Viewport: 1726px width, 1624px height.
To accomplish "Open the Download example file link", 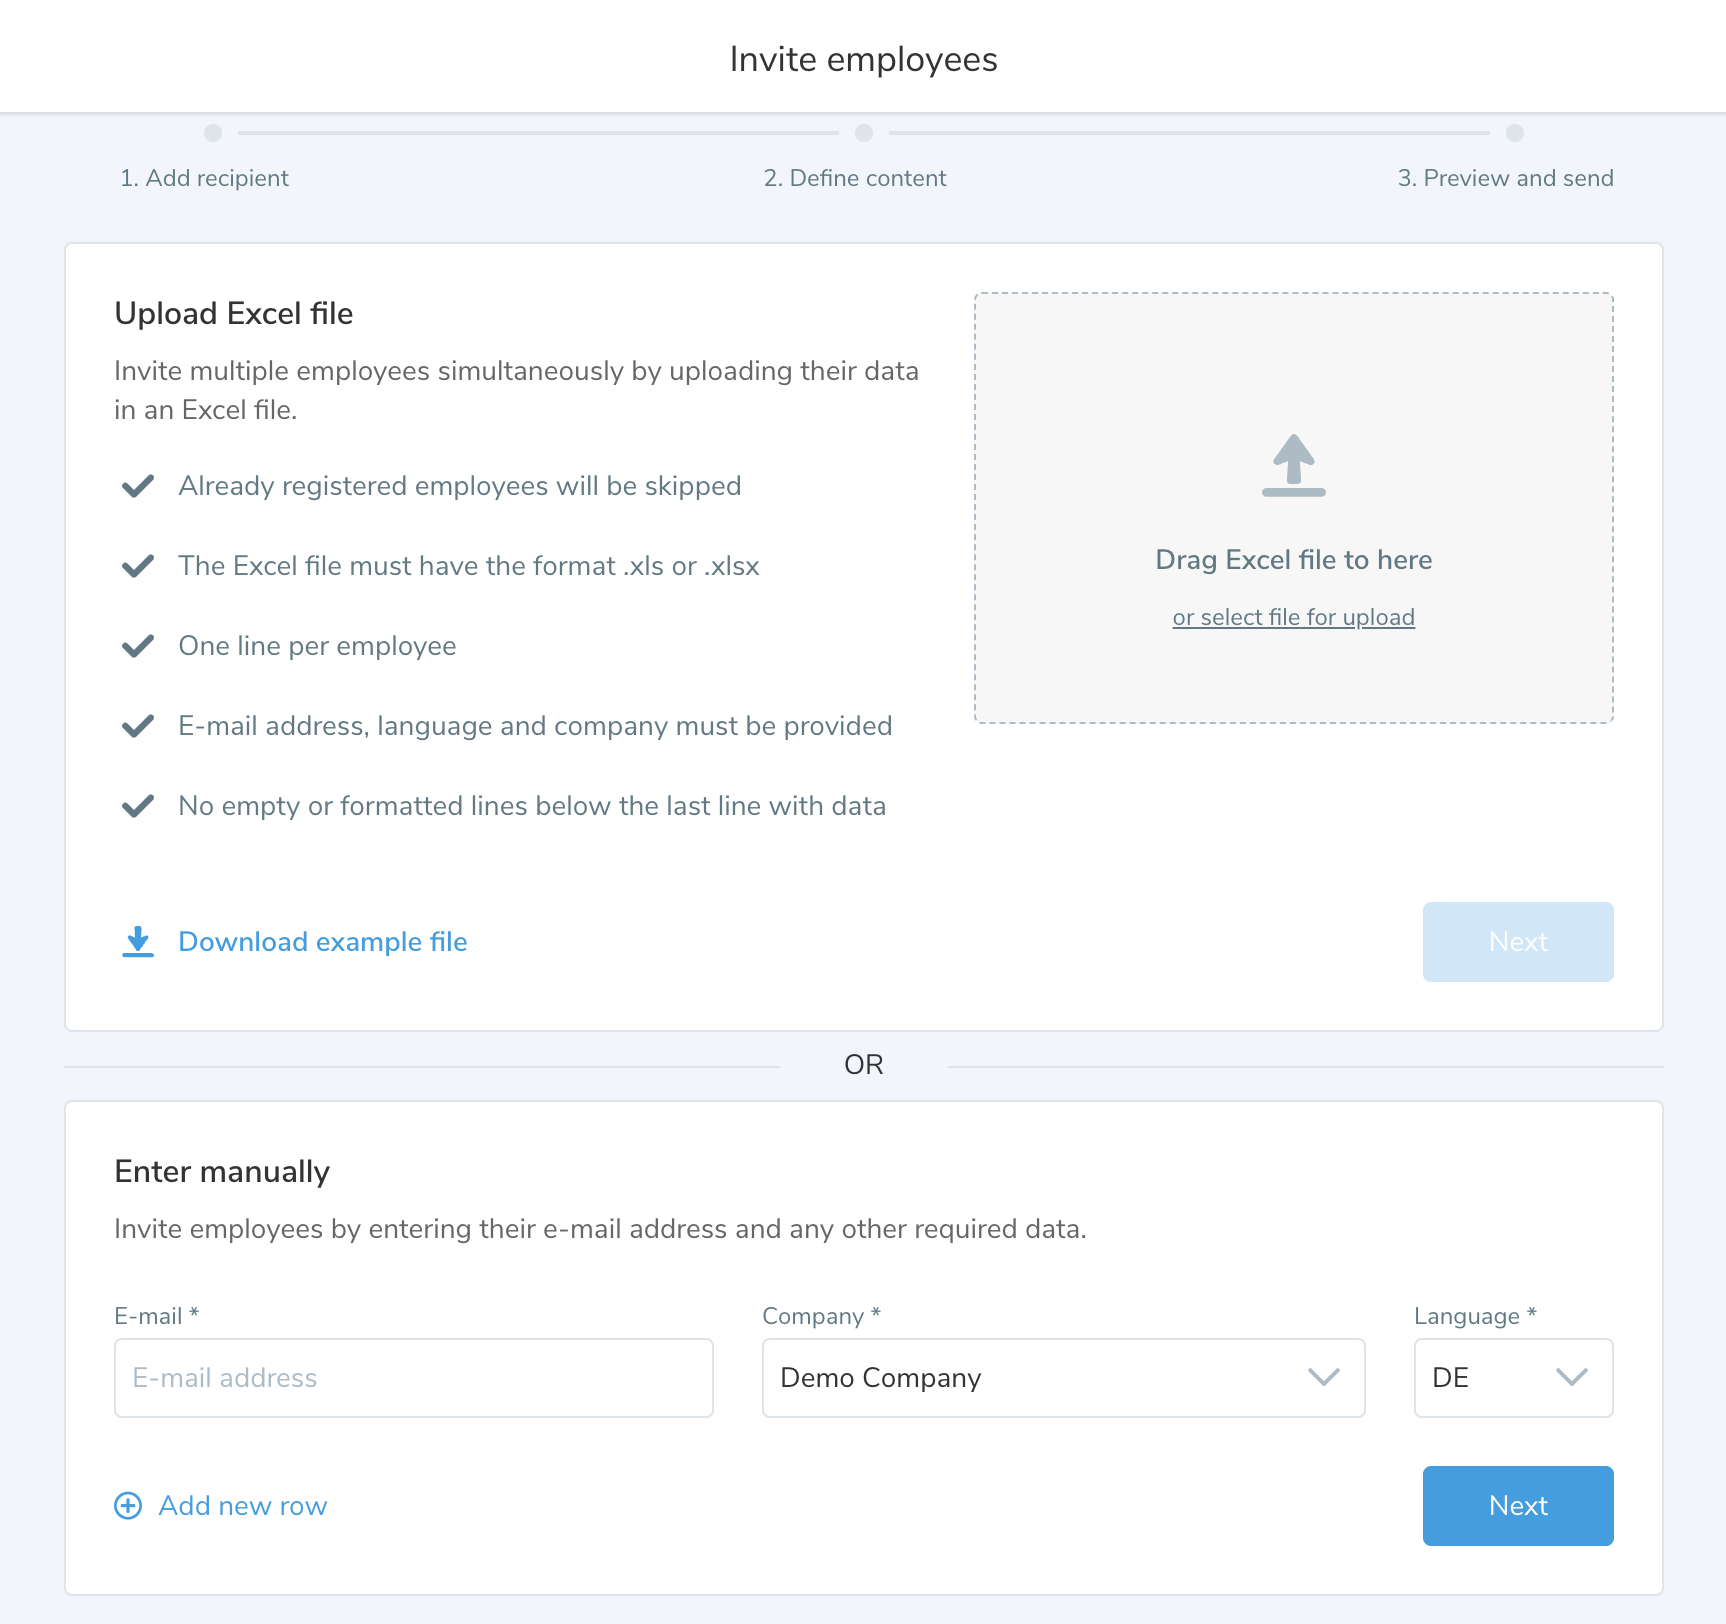I will tap(322, 942).
